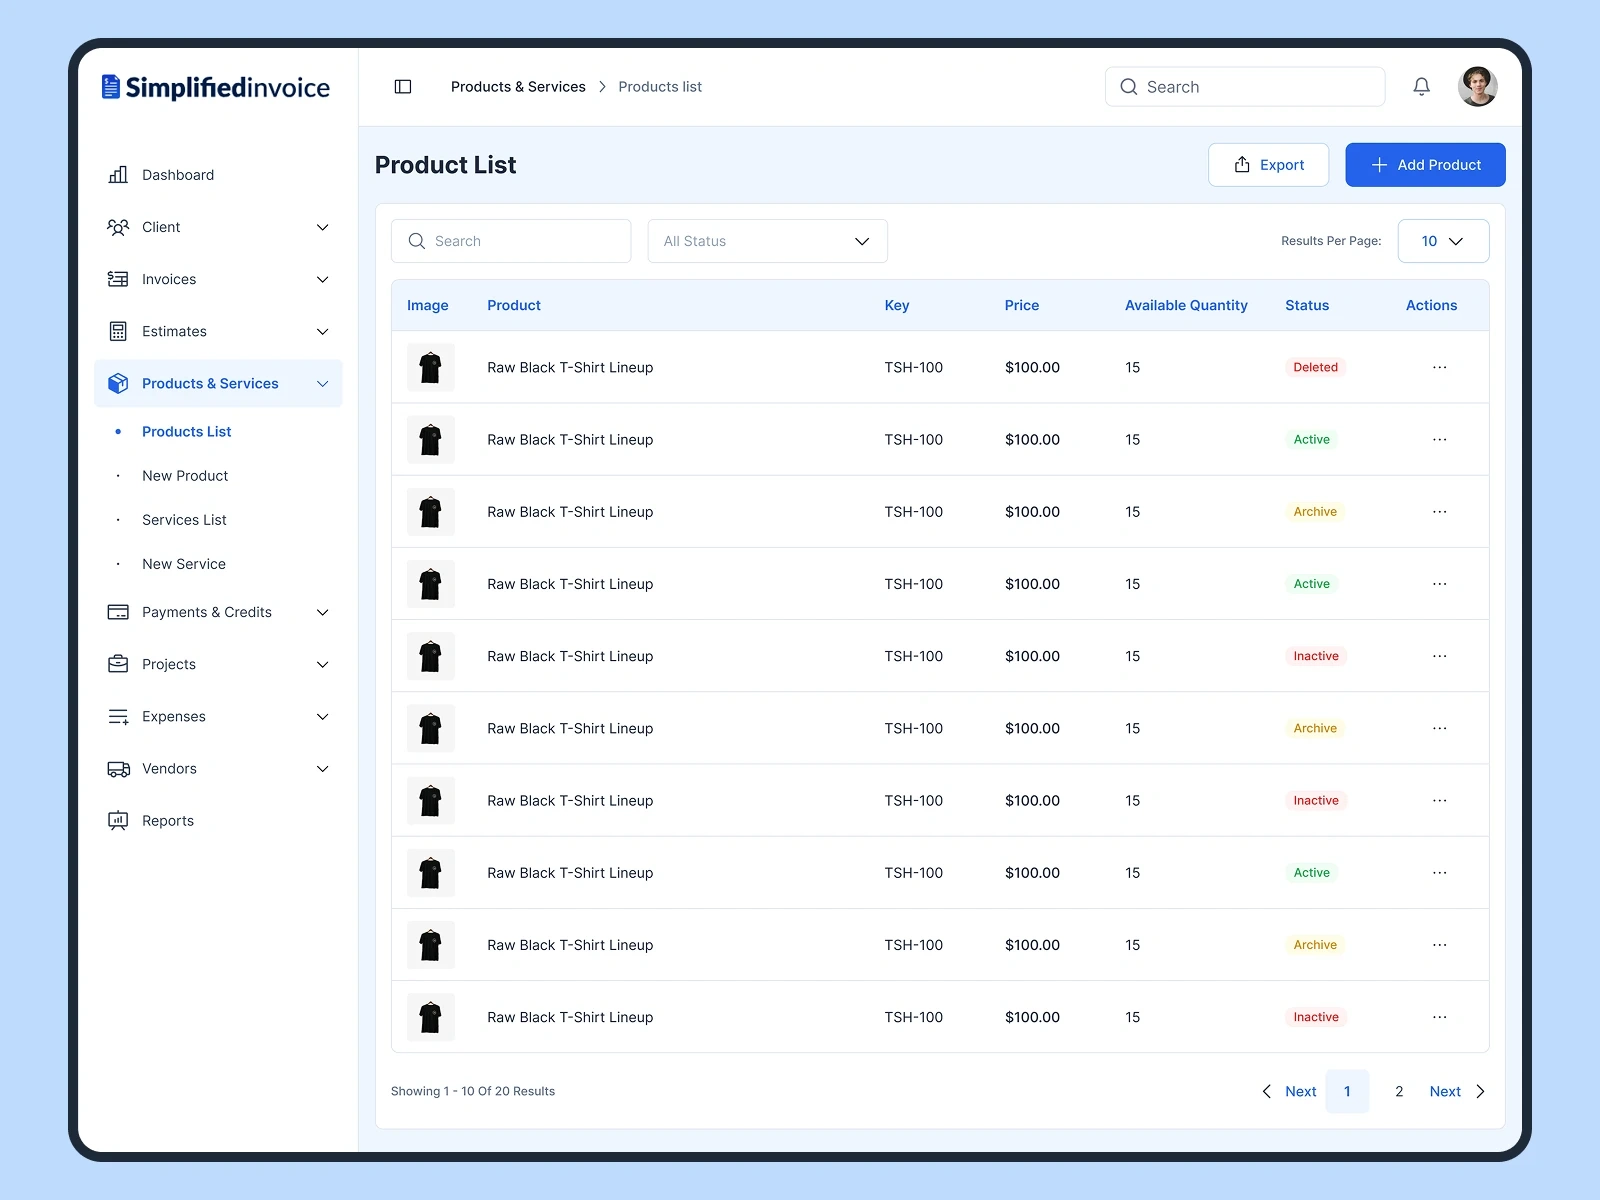This screenshot has height=1200, width=1600.
Task: Go to page 2 of results
Action: [x=1398, y=1091]
